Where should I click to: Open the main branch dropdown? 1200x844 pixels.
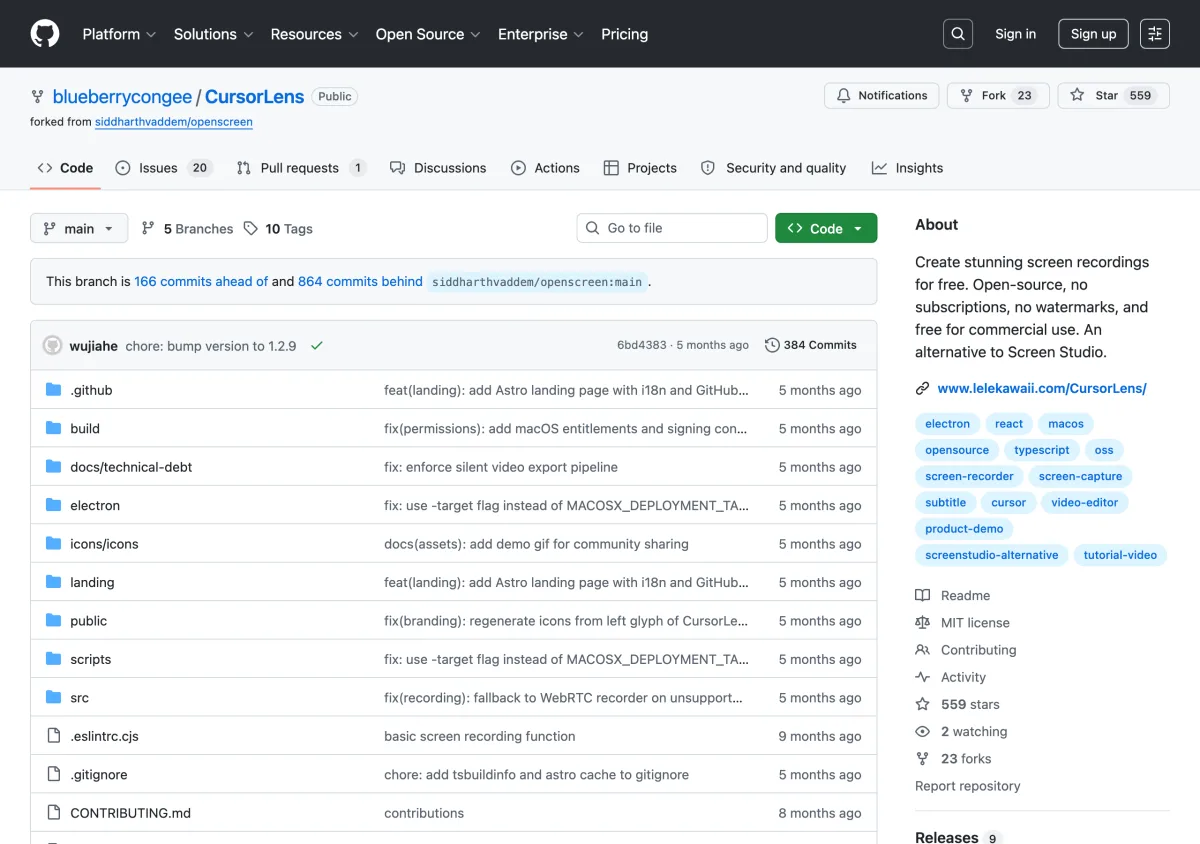(x=79, y=228)
